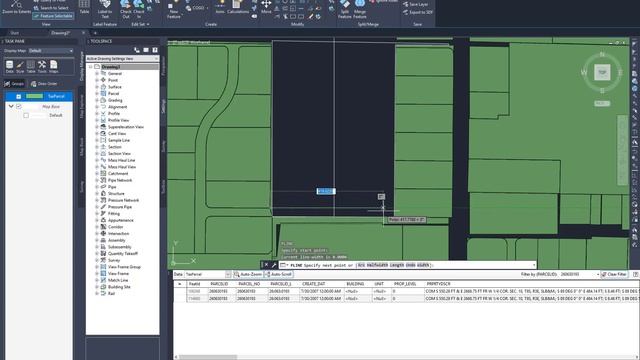Click the Style icon in Task Pane

[x=20, y=67]
